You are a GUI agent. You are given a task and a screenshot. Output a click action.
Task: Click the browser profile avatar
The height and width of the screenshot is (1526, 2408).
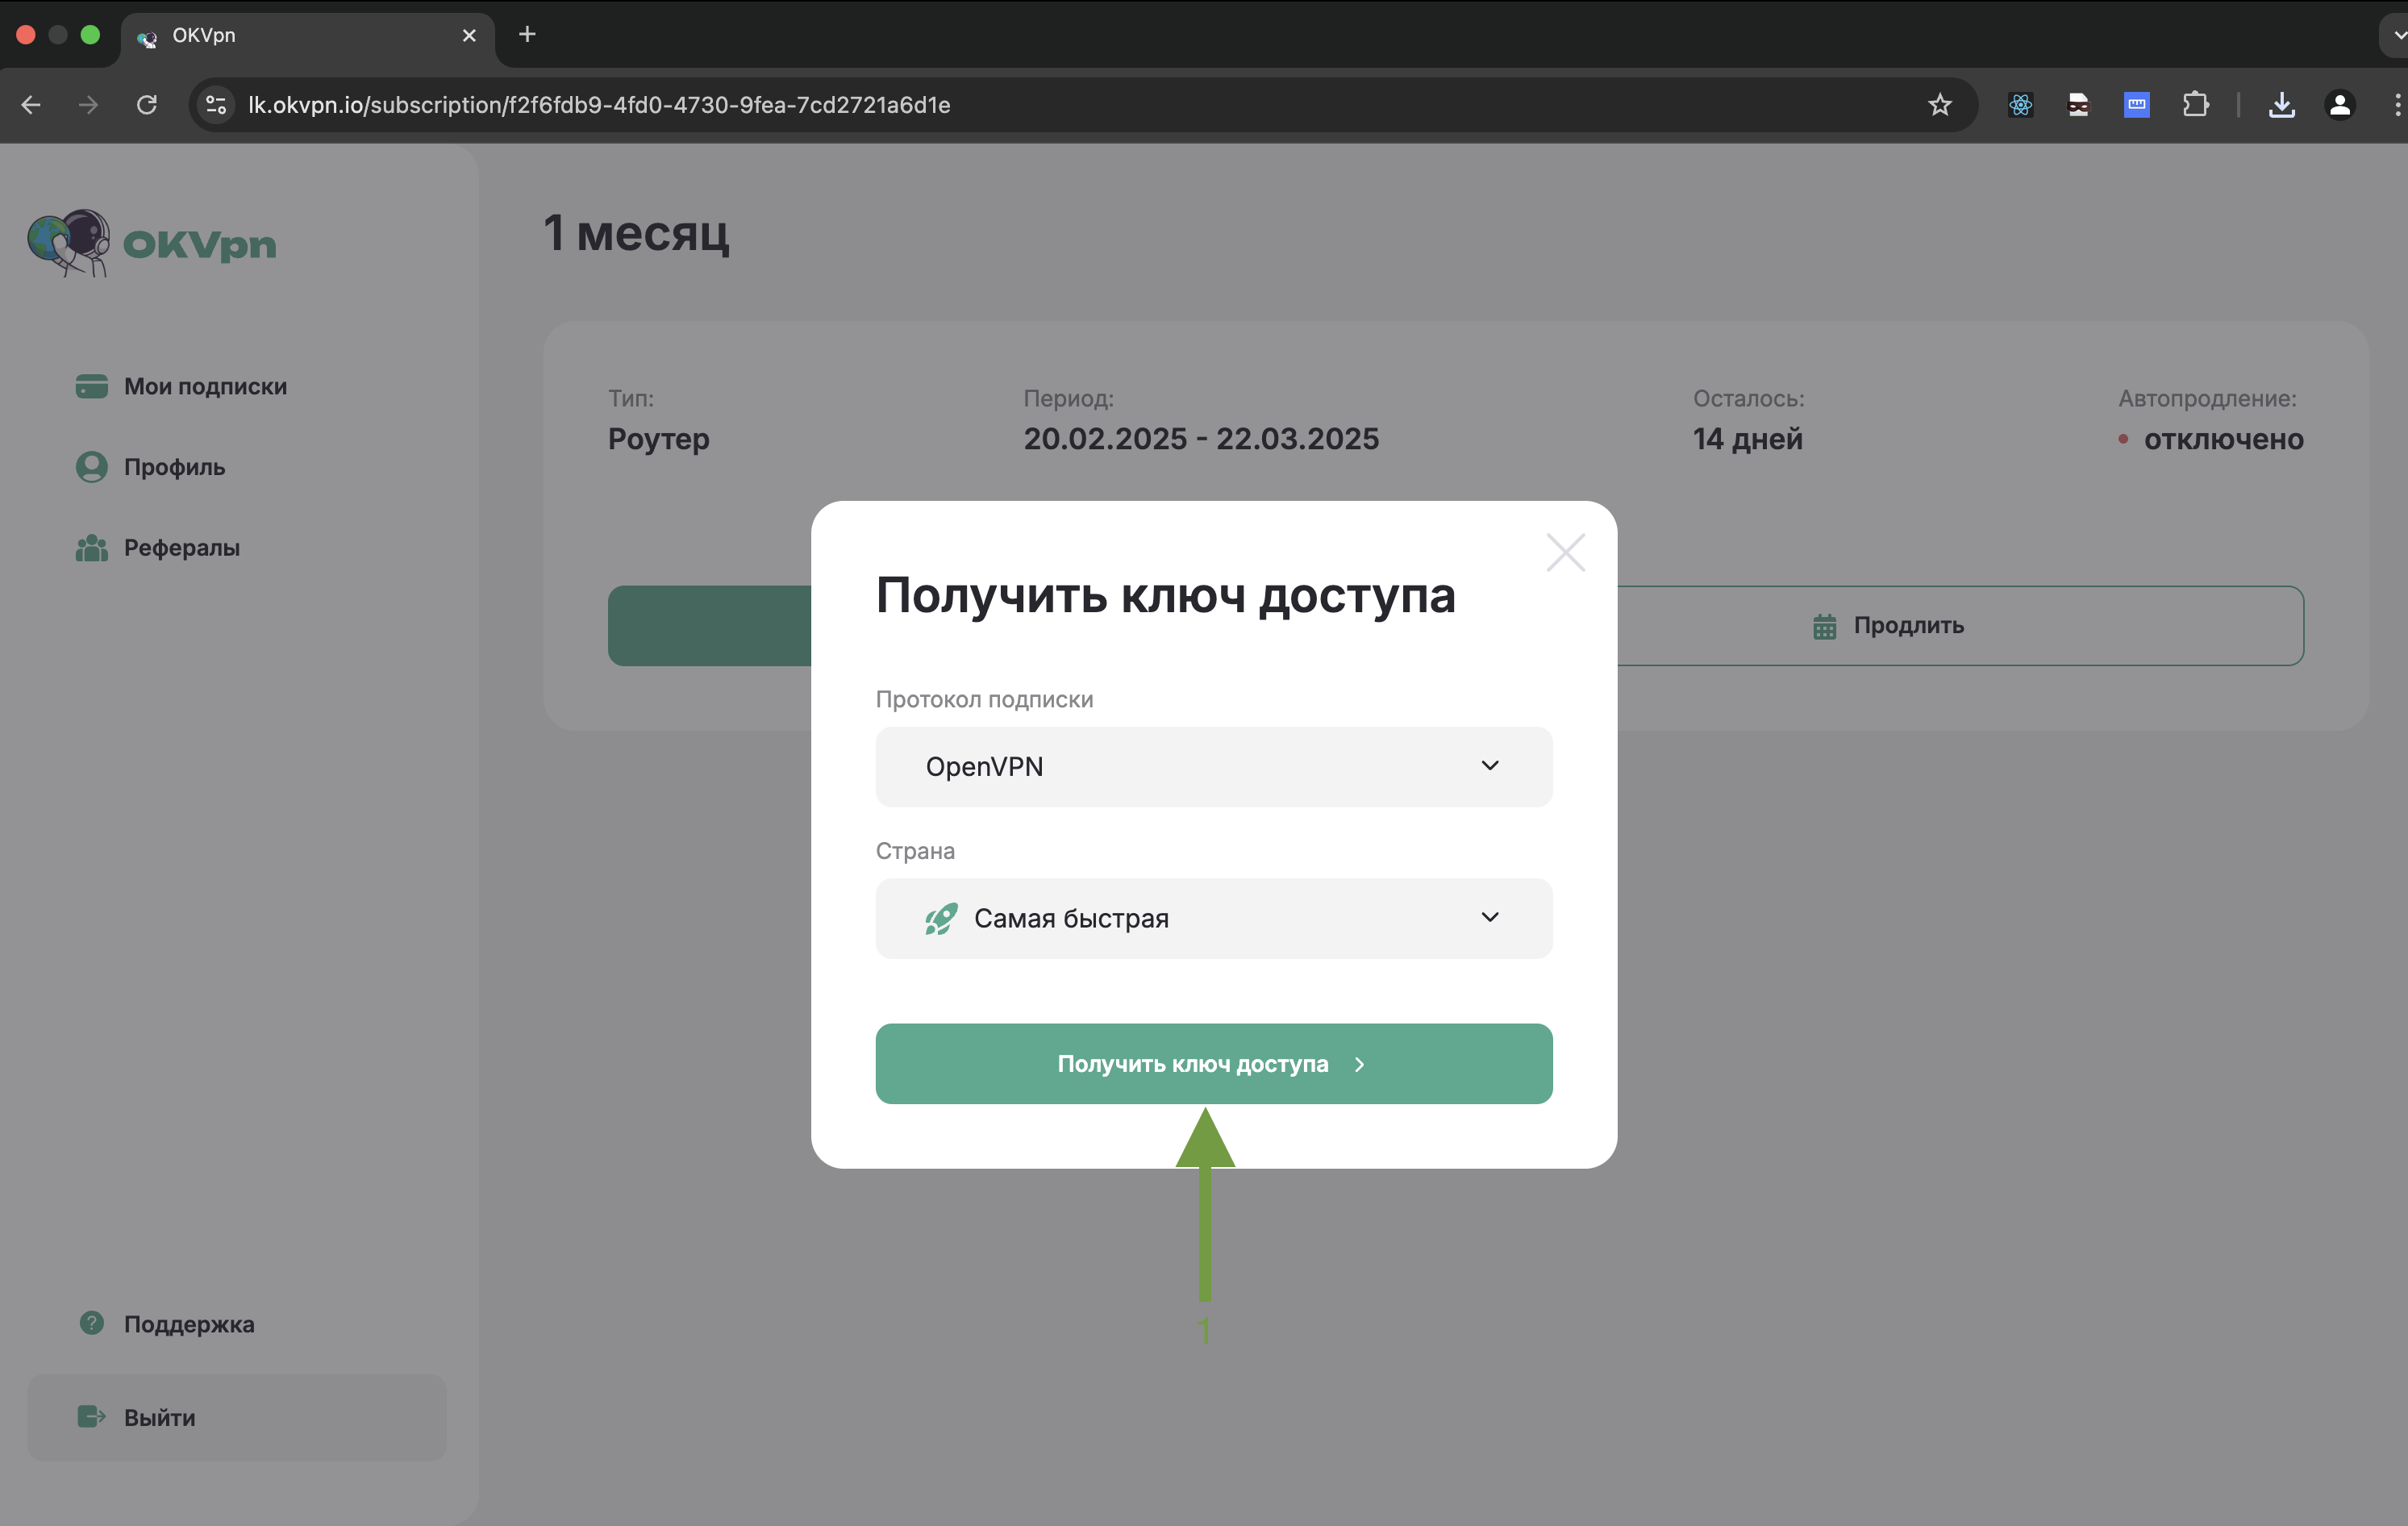[x=2340, y=104]
